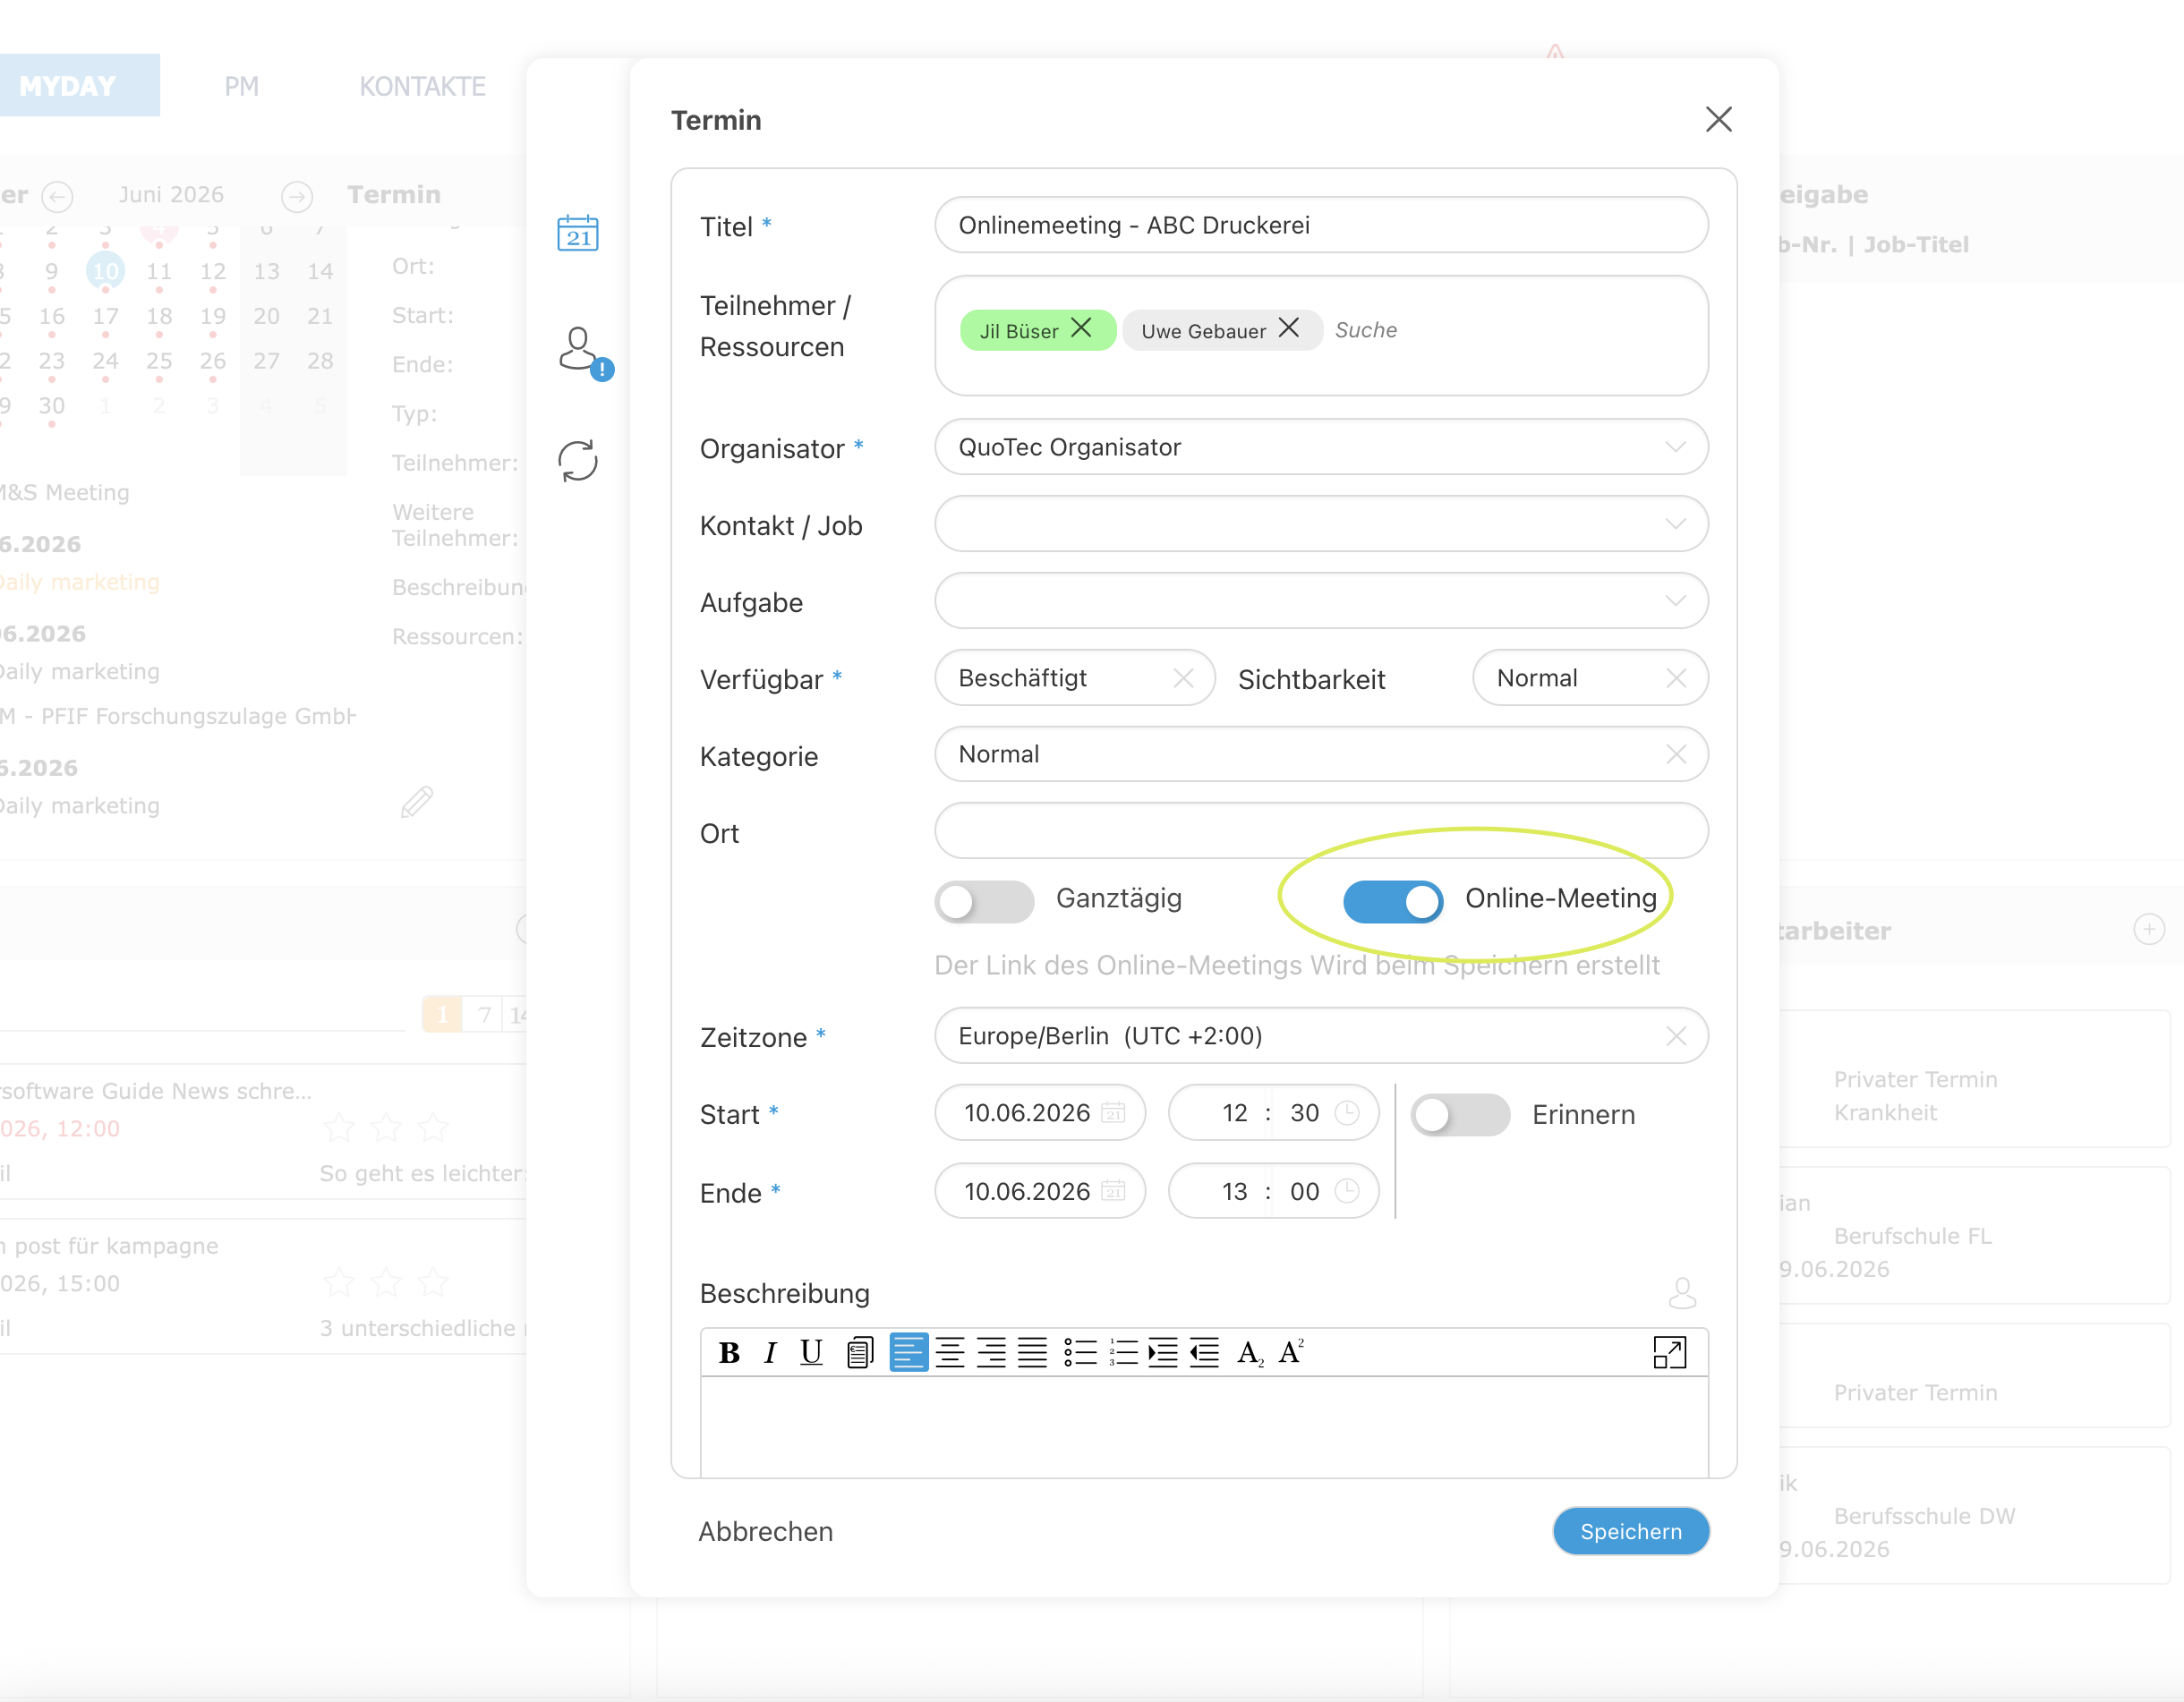Open the Ende date calendar picker icon
2184x1702 pixels.
tap(1113, 1191)
